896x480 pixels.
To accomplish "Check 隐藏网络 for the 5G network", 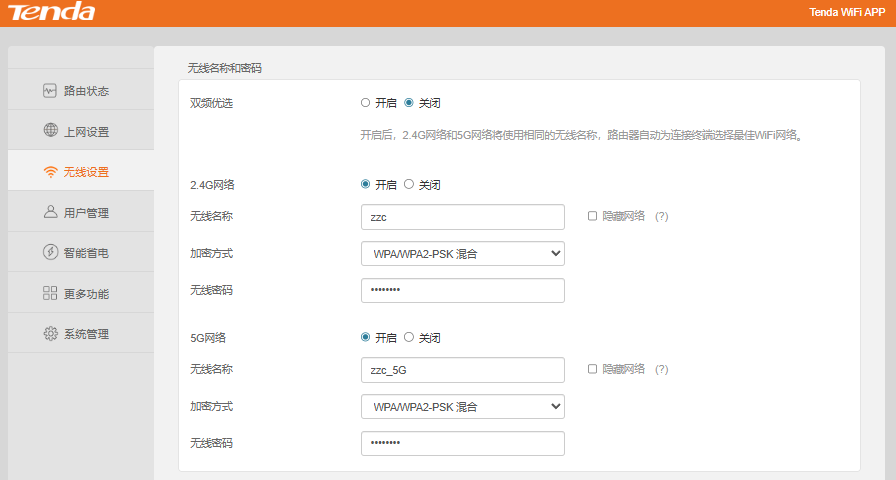I will [593, 369].
